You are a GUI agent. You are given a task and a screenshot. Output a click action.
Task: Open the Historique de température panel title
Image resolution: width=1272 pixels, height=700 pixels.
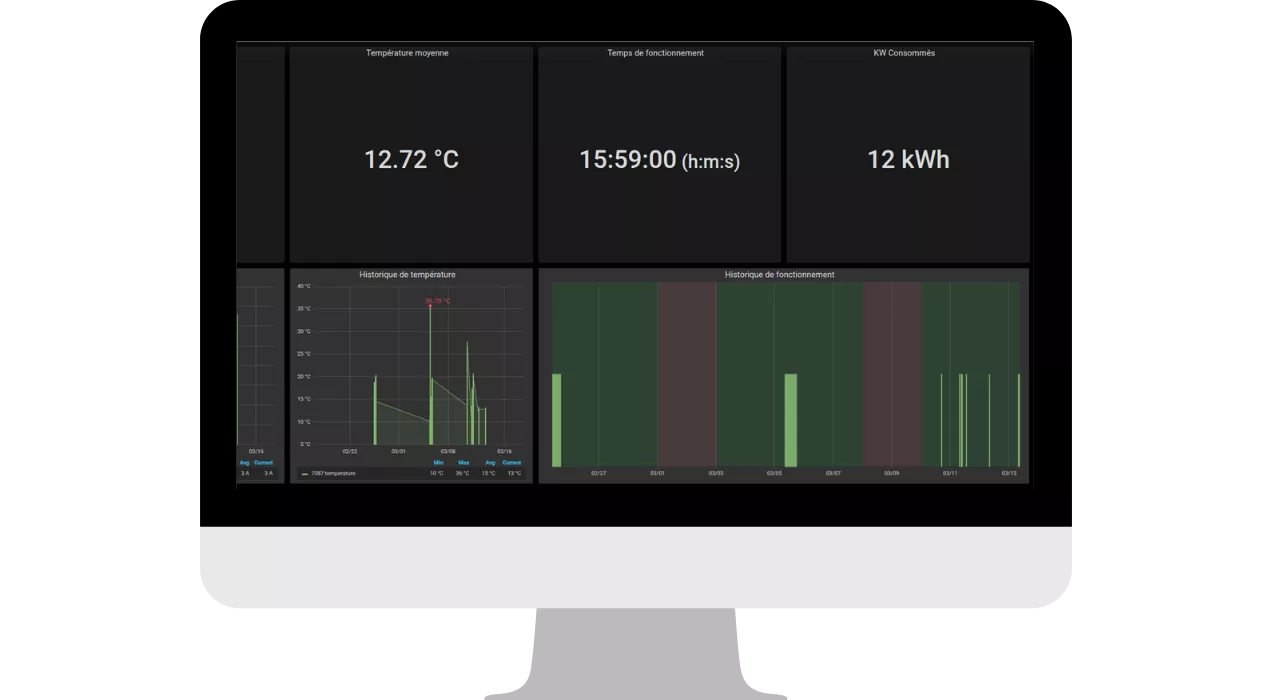click(x=407, y=274)
